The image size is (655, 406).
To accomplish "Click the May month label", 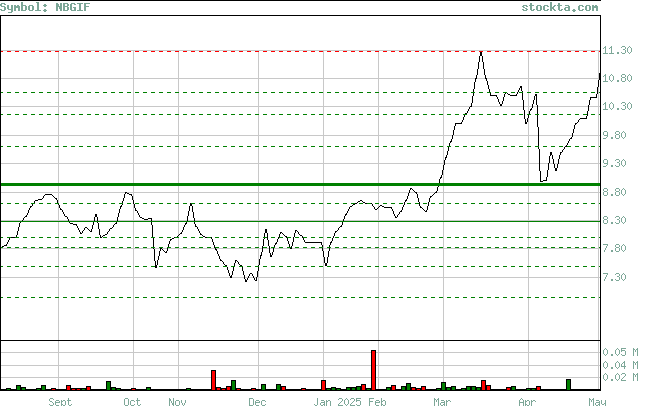I will (x=597, y=401).
